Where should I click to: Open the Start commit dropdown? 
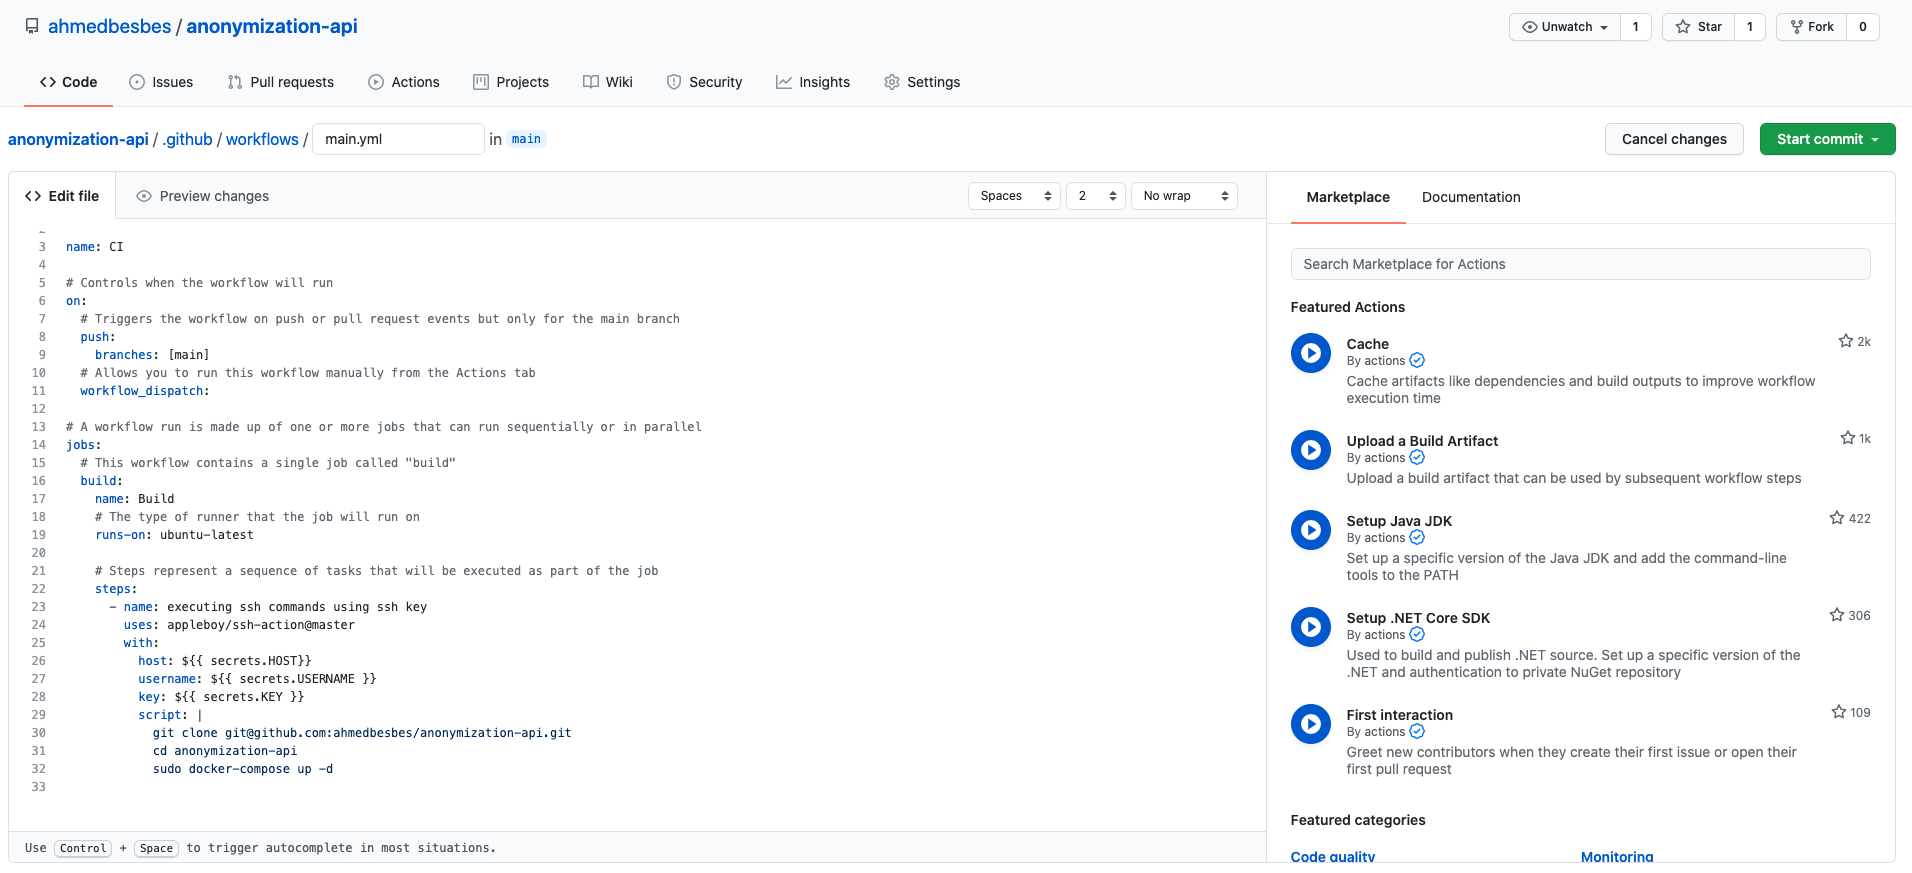[x=1827, y=139]
